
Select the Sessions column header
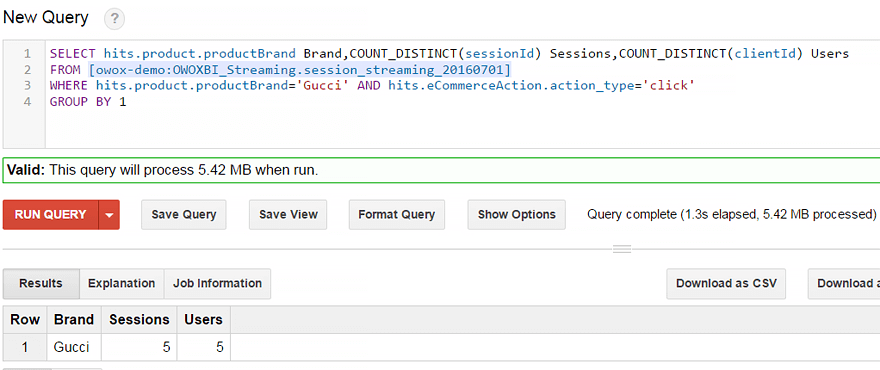click(139, 320)
